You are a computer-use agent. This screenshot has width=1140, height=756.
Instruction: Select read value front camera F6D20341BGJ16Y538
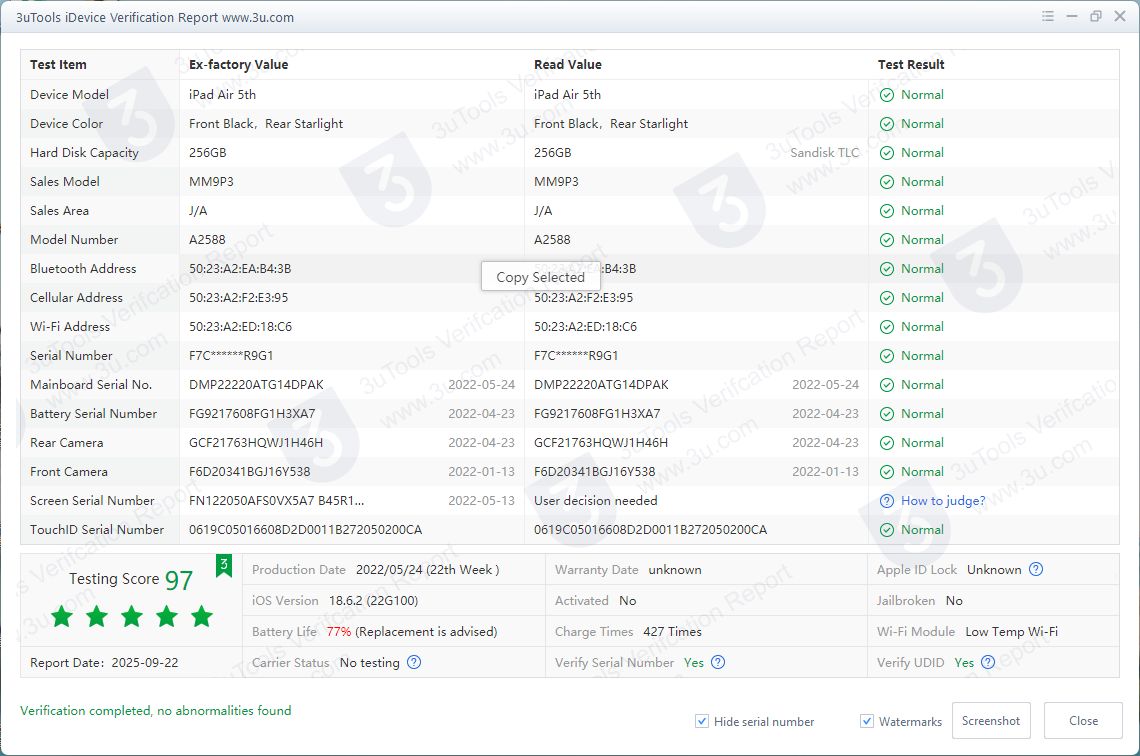[x=595, y=472]
